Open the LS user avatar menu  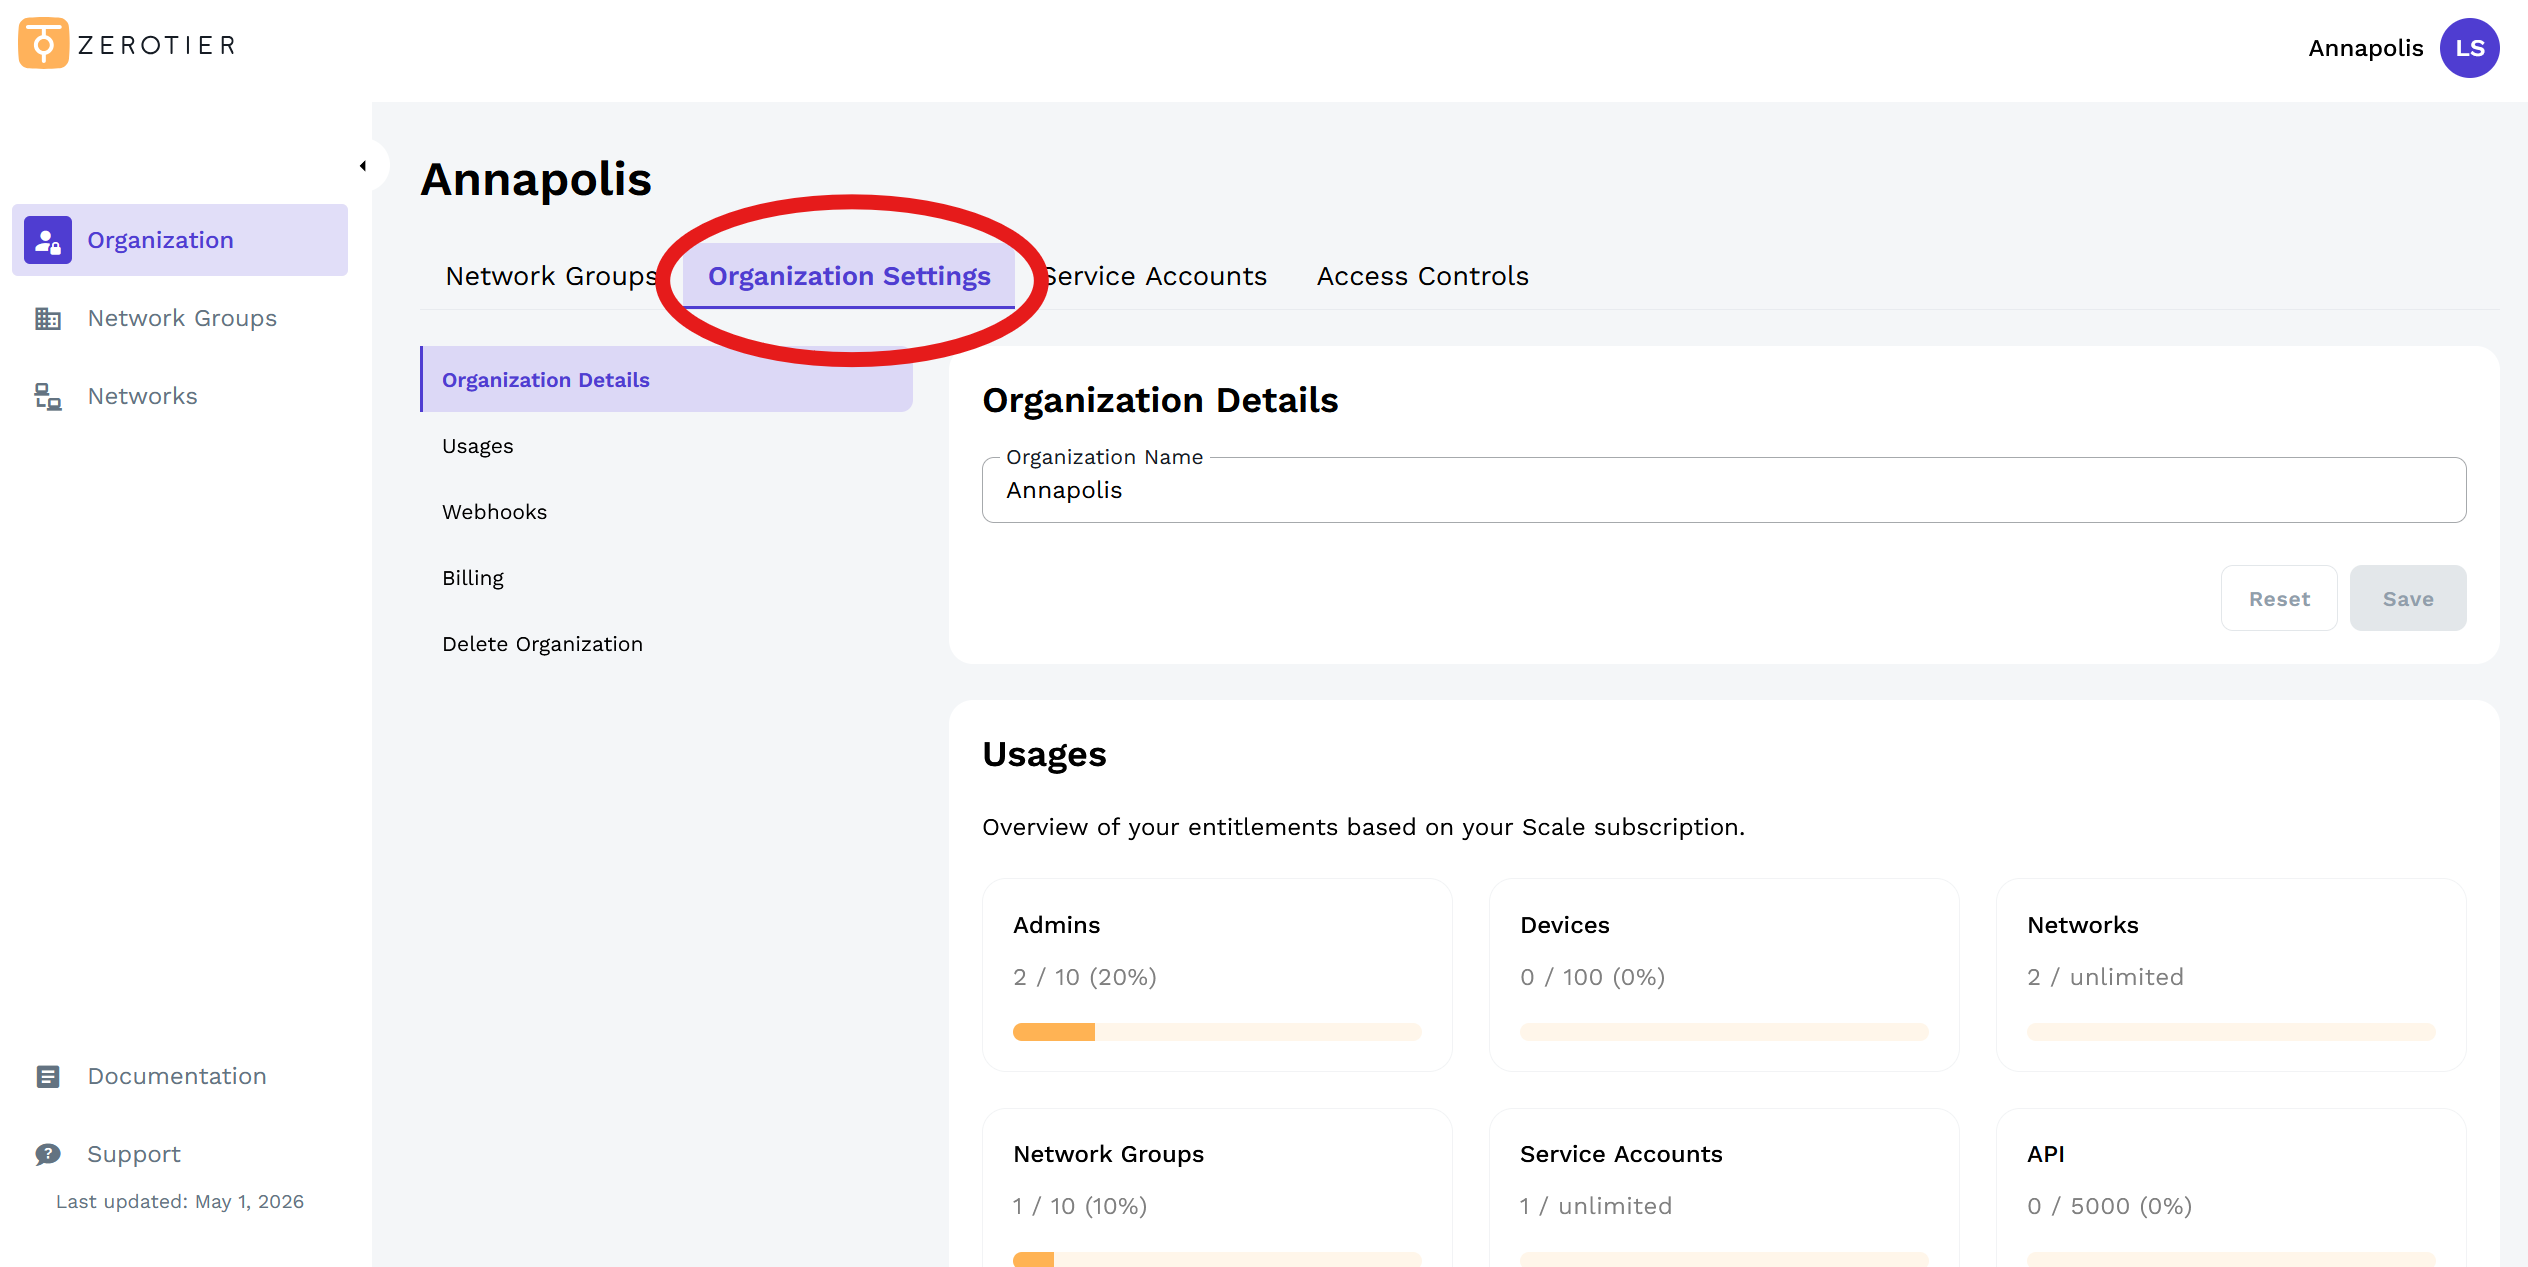pos(2469,48)
